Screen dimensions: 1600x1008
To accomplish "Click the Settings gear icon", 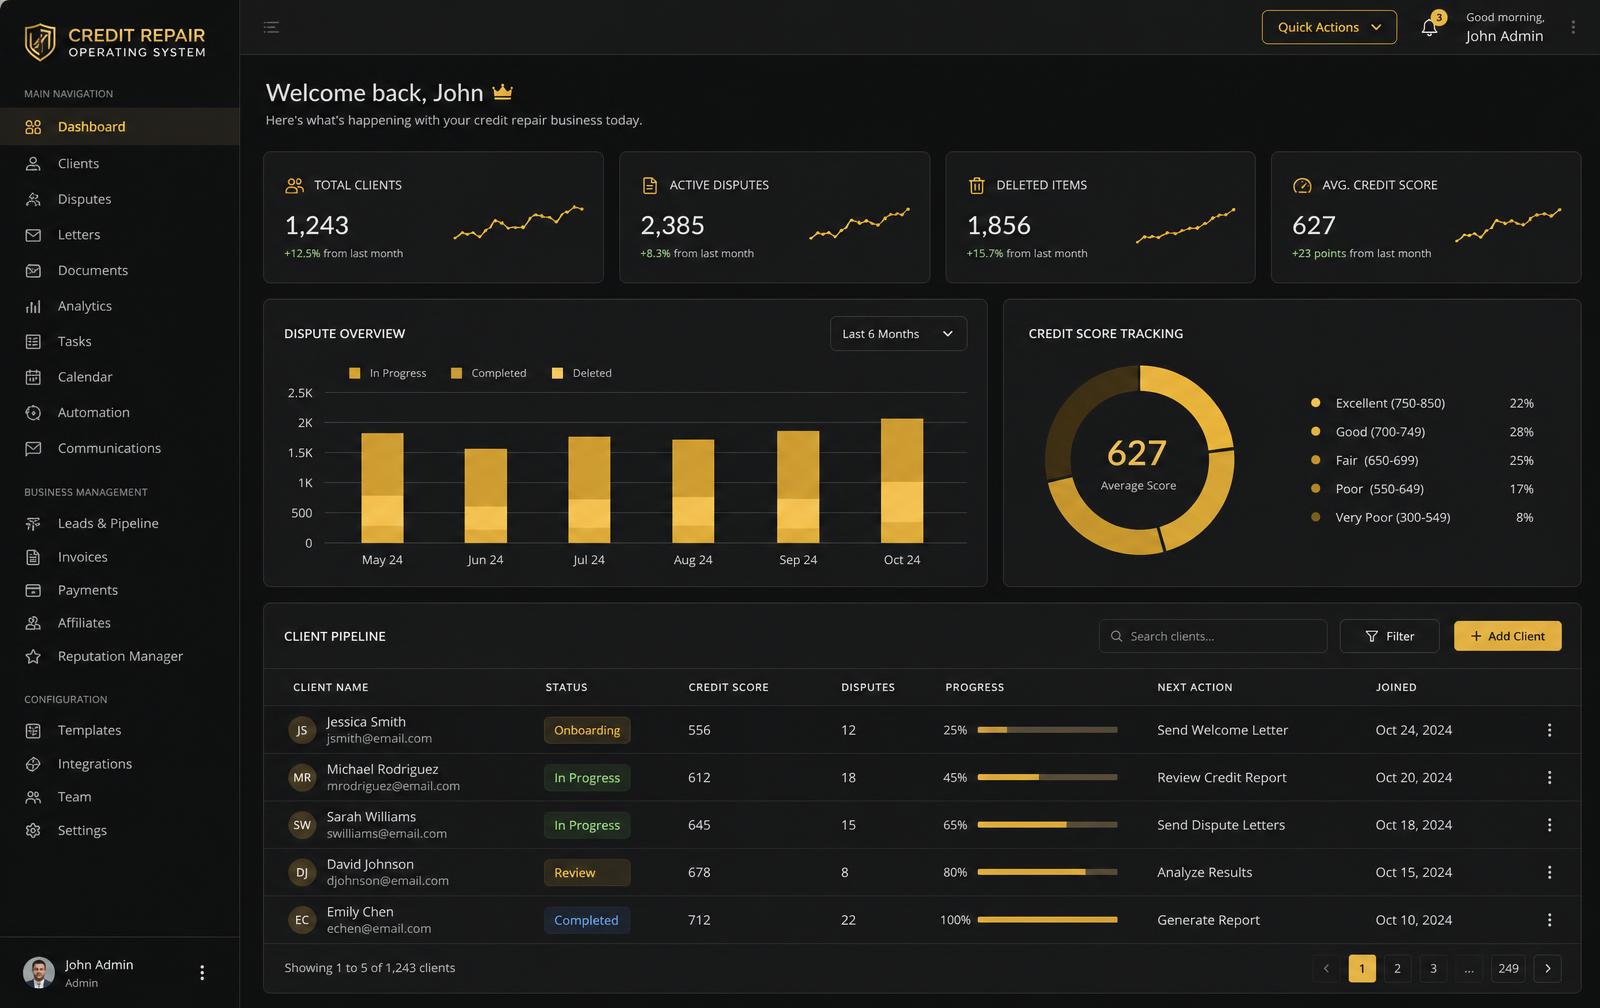I will [x=33, y=830].
